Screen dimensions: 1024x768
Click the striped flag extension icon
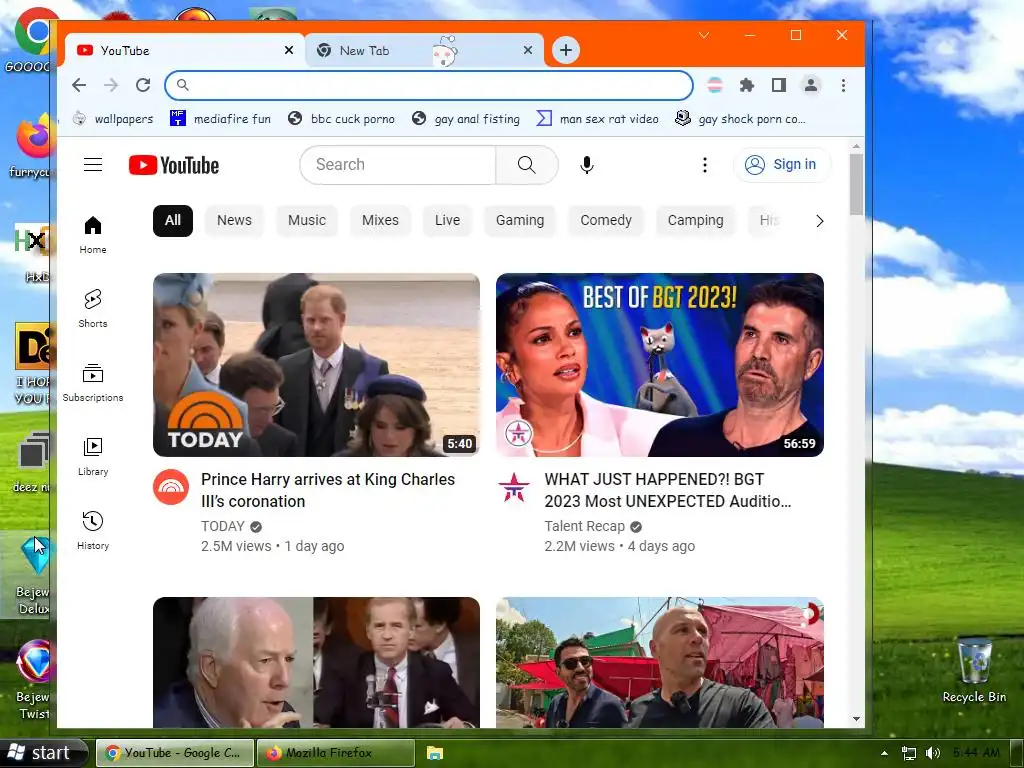point(715,85)
